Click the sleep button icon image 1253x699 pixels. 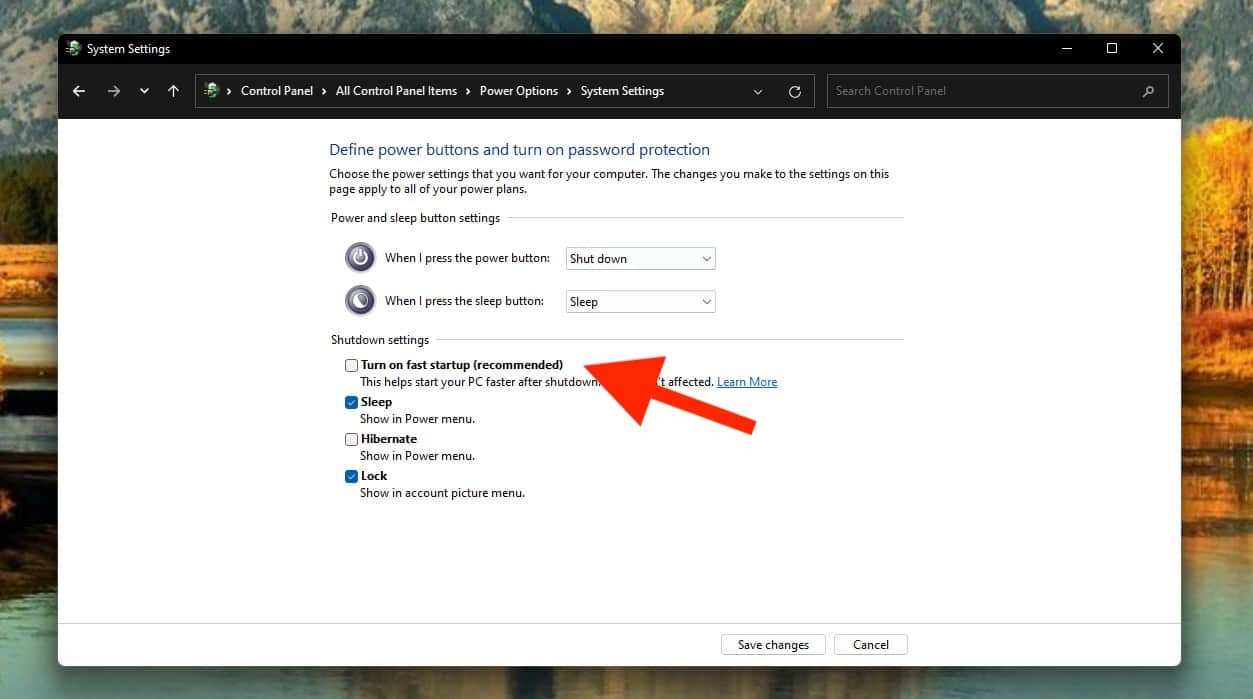(x=359, y=300)
